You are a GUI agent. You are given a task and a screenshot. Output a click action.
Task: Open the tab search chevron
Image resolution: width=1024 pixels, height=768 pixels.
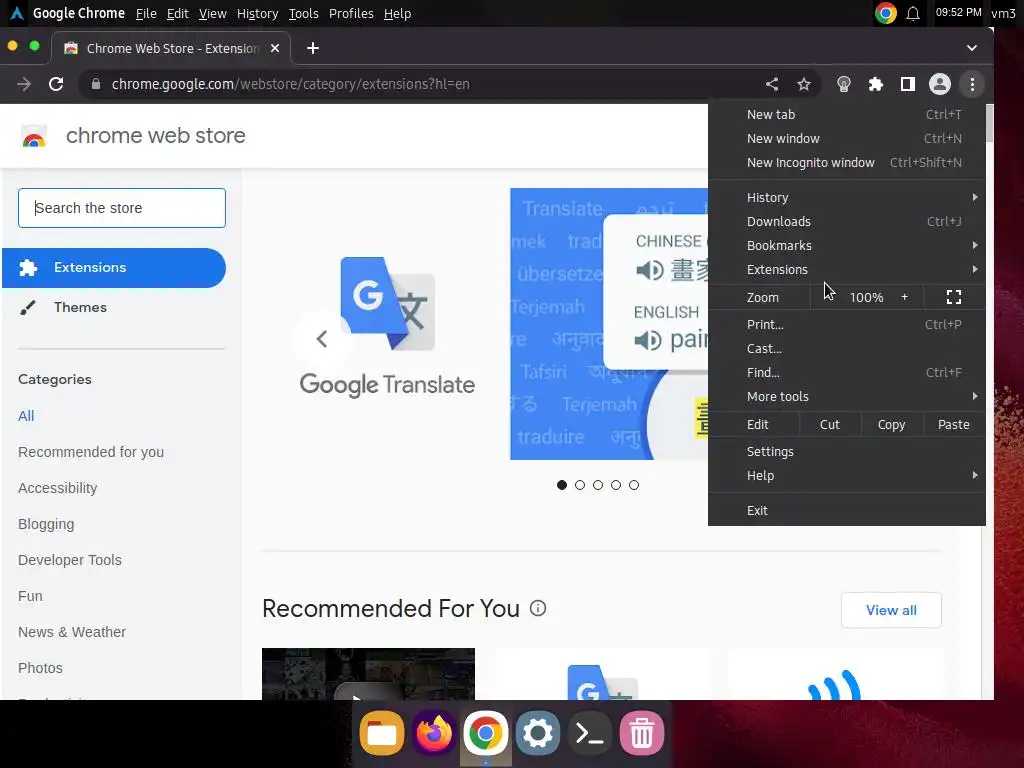[x=972, y=48]
